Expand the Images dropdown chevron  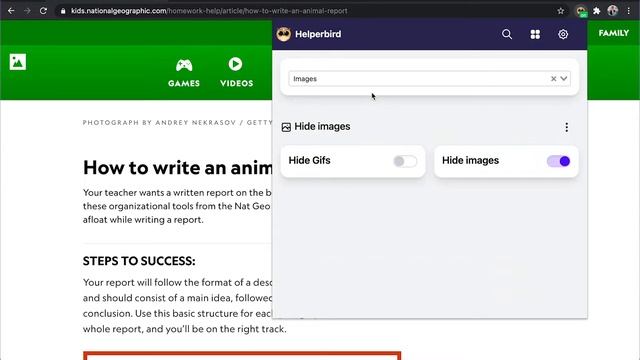pos(564,79)
